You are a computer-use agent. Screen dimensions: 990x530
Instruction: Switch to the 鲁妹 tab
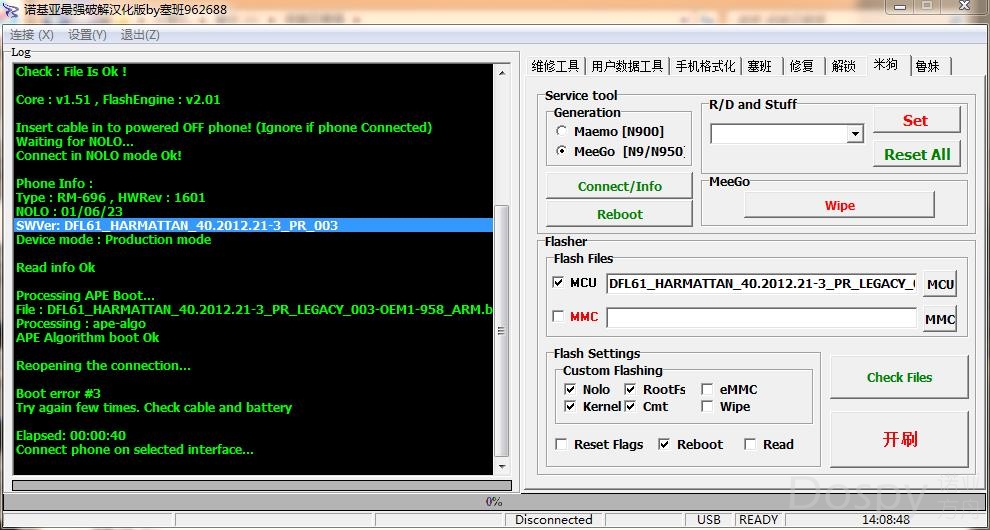928,66
